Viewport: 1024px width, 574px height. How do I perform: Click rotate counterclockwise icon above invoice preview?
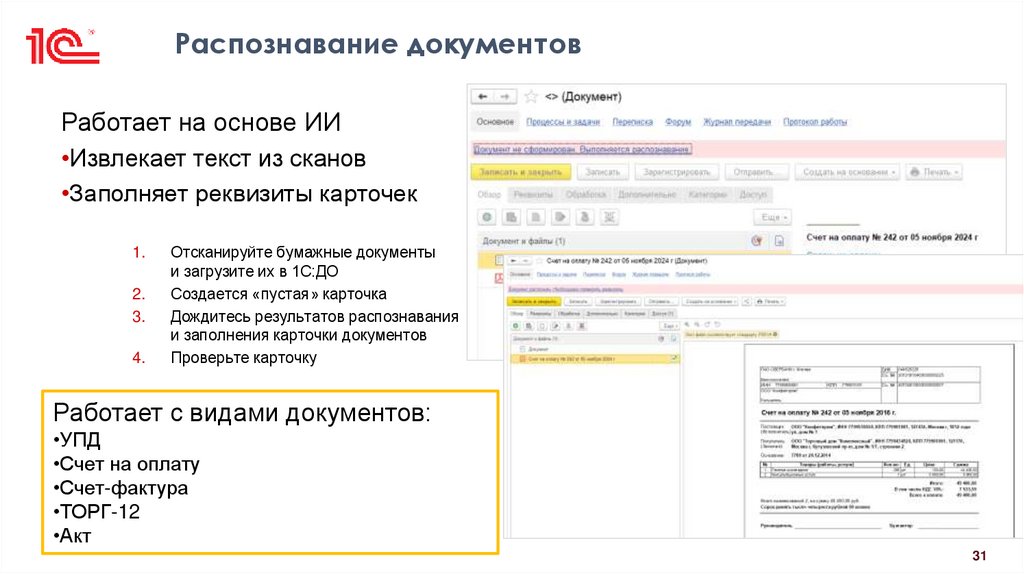(717, 324)
